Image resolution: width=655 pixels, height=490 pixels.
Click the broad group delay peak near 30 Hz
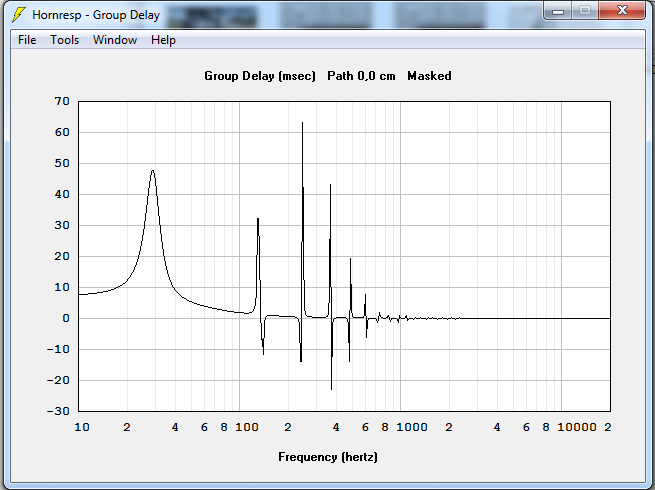click(153, 171)
